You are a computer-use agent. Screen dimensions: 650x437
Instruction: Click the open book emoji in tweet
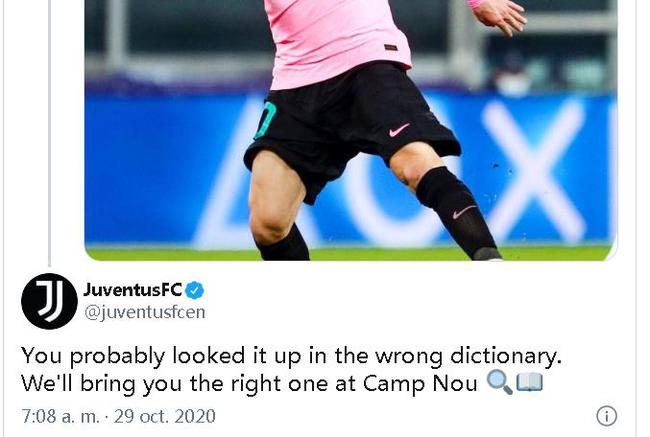[529, 382]
